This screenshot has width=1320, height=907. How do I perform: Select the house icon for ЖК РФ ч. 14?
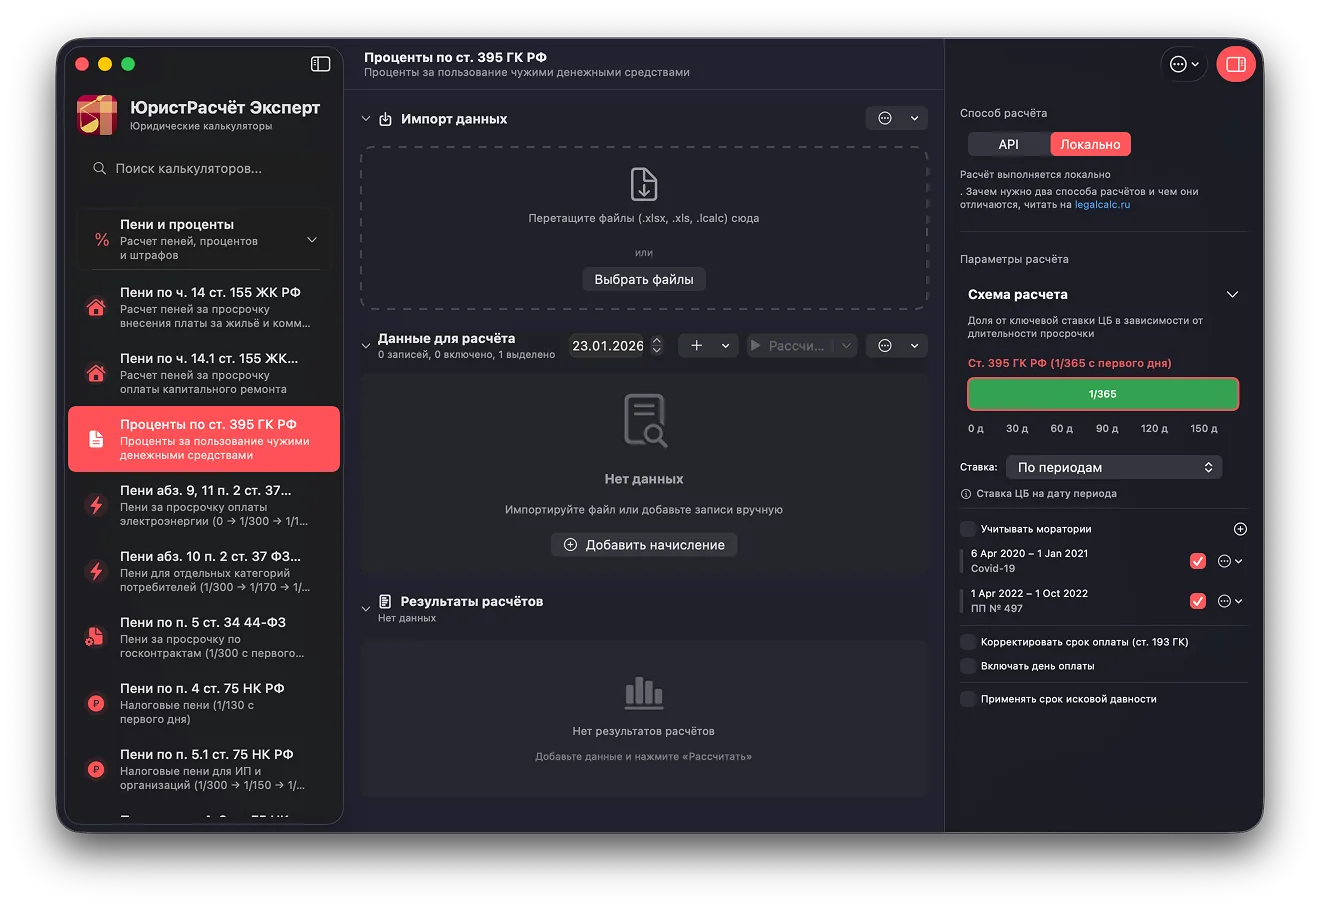[96, 307]
